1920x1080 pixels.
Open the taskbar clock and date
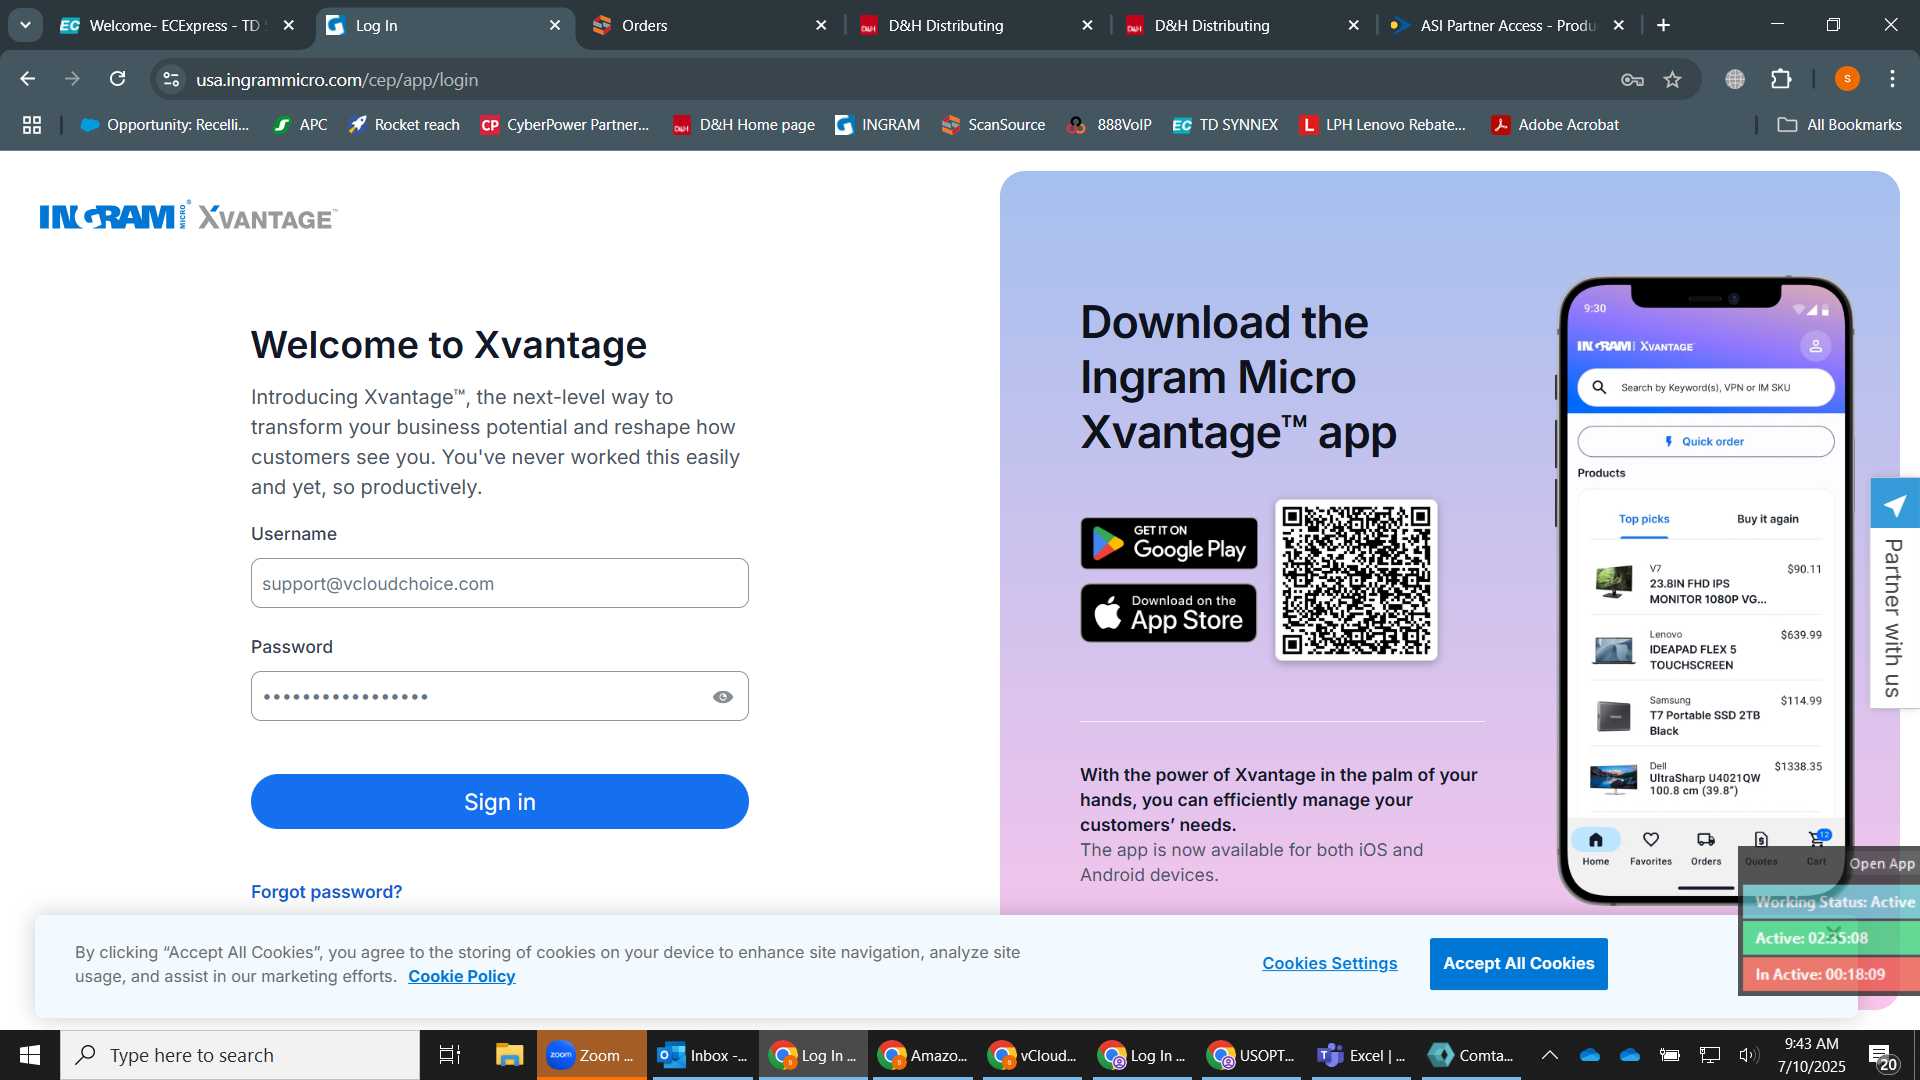click(1811, 1055)
